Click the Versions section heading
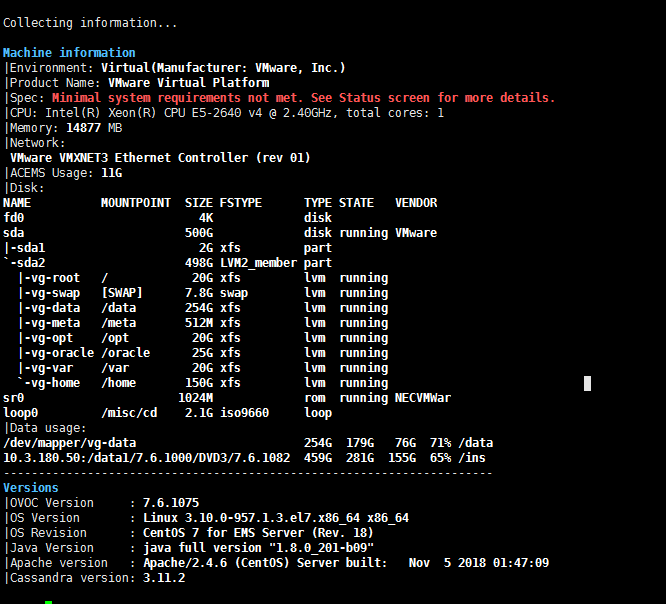The height and width of the screenshot is (604, 666). 31,487
